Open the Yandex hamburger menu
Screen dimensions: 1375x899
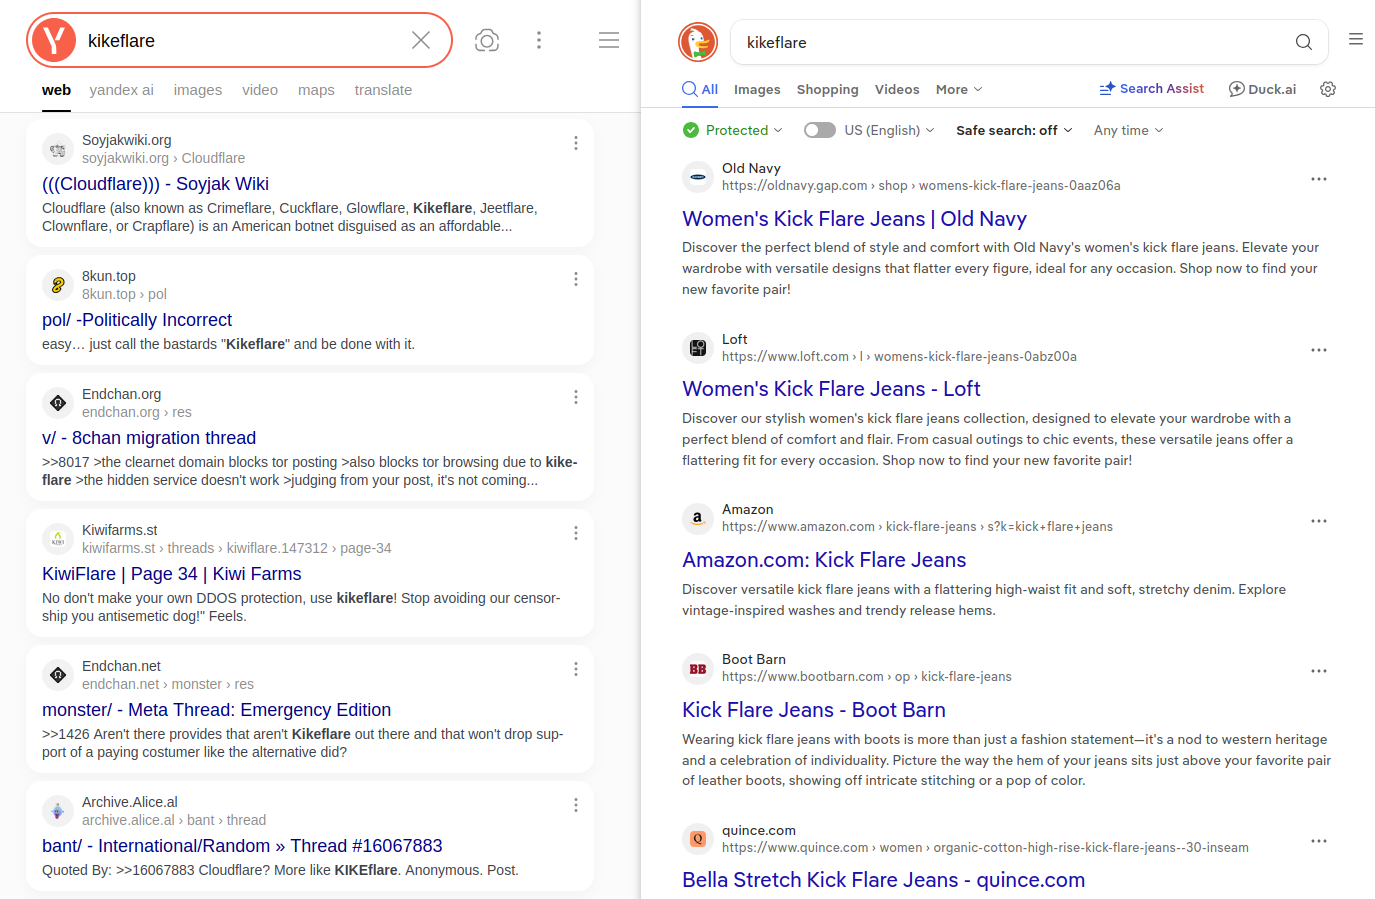[609, 40]
